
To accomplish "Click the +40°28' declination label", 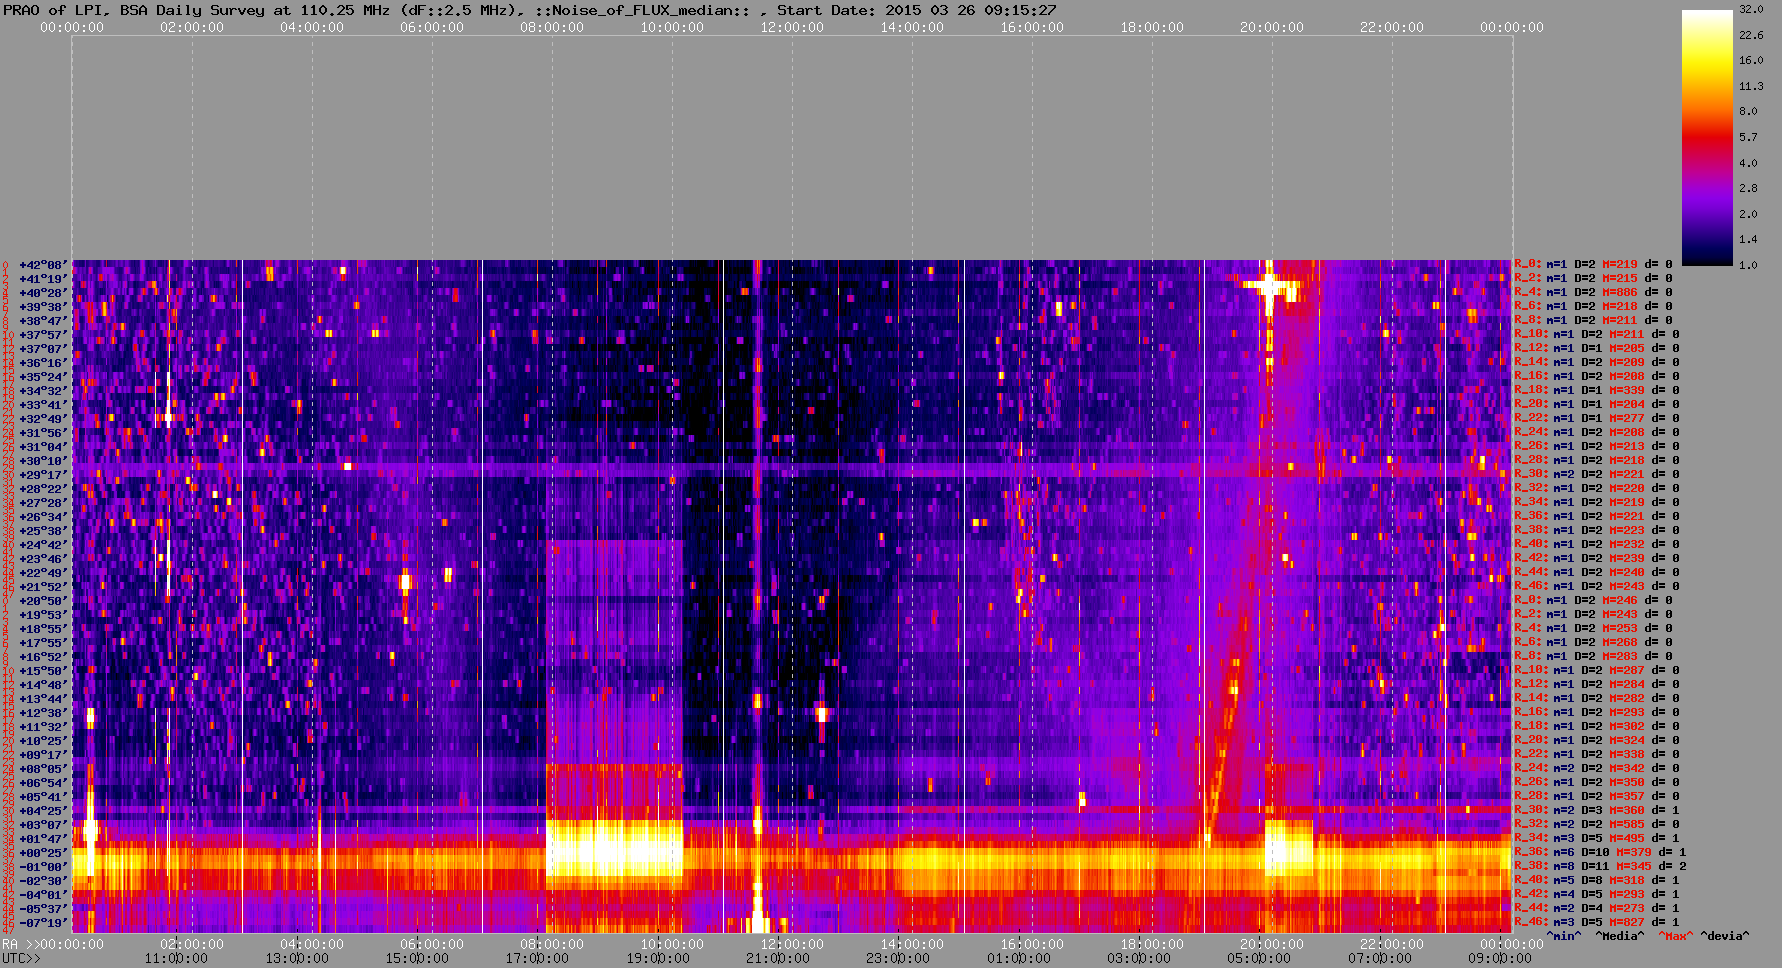I will 43,293.
